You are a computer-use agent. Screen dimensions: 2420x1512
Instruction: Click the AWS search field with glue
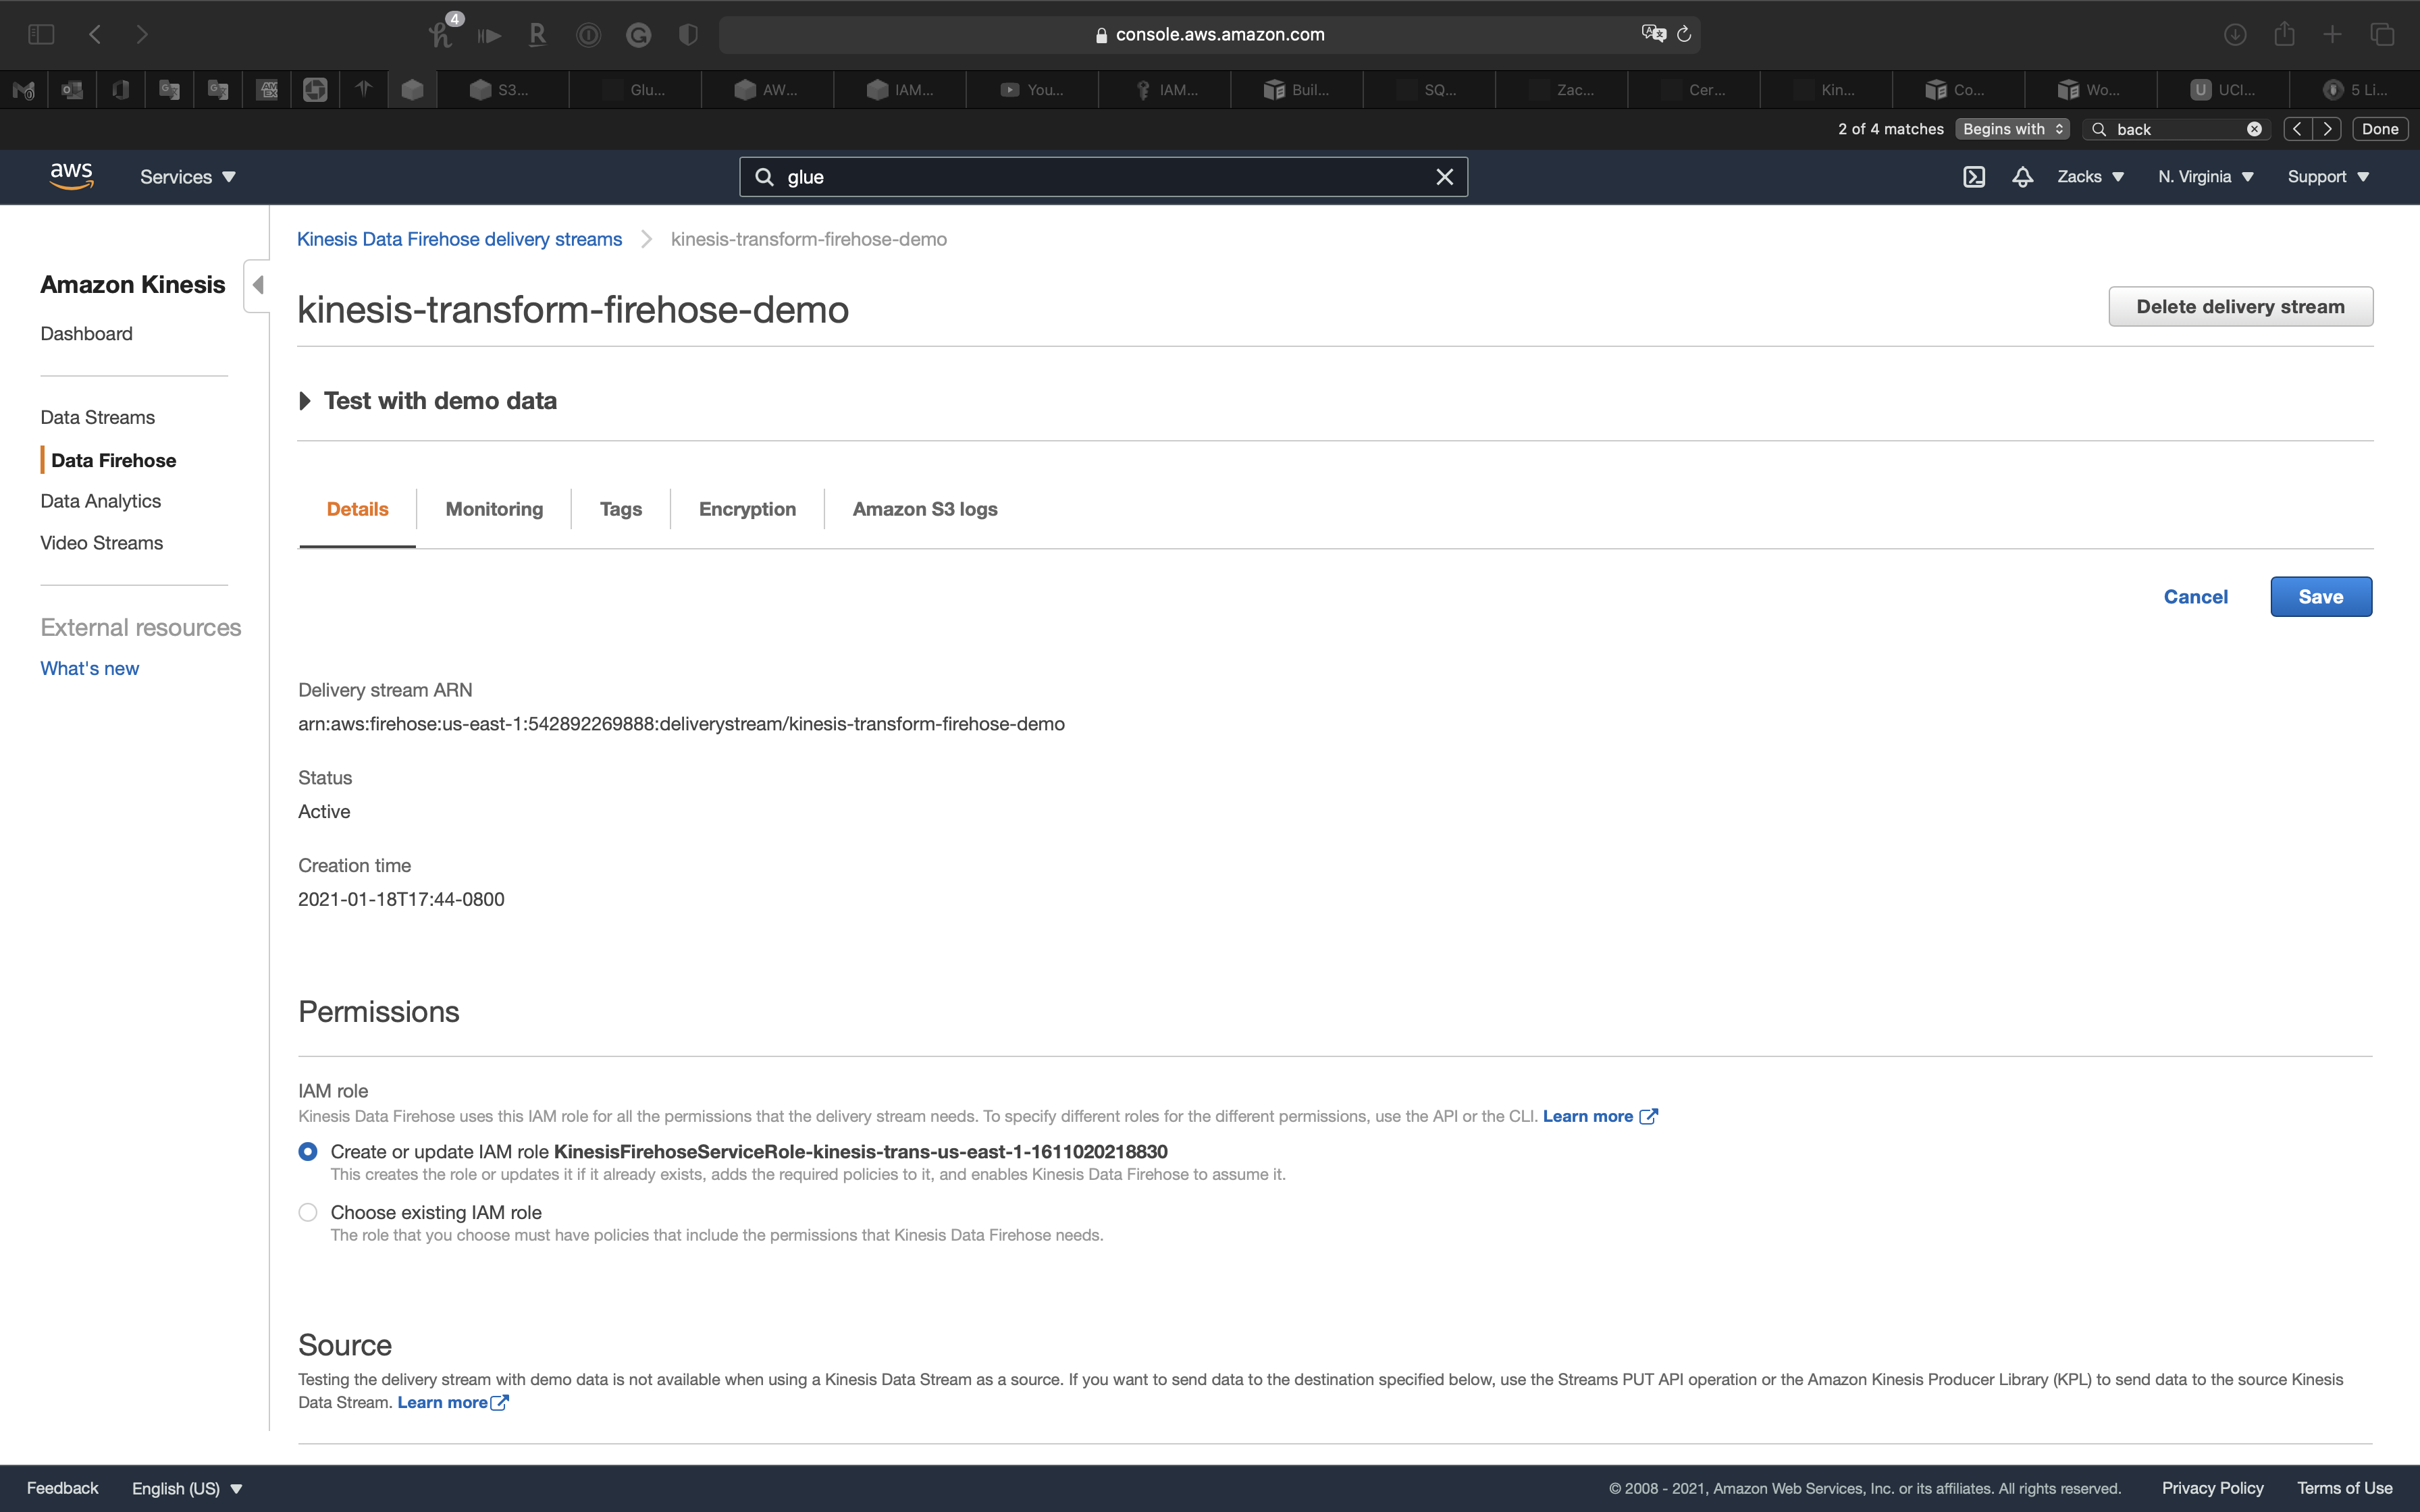[x=1100, y=177]
